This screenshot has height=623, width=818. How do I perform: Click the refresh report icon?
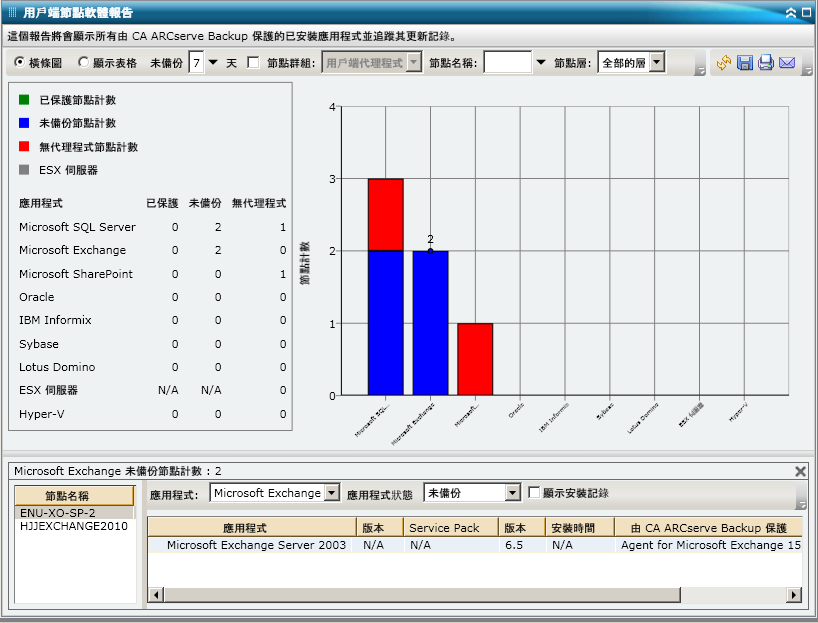(x=723, y=63)
